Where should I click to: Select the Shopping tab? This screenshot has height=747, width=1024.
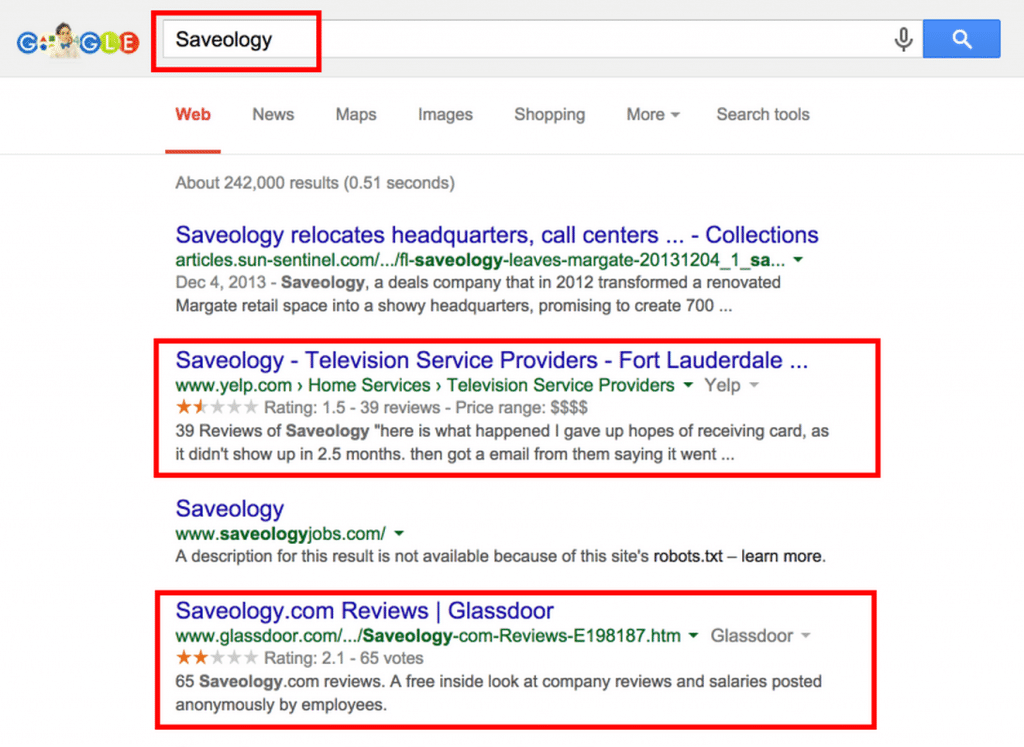[x=549, y=114]
